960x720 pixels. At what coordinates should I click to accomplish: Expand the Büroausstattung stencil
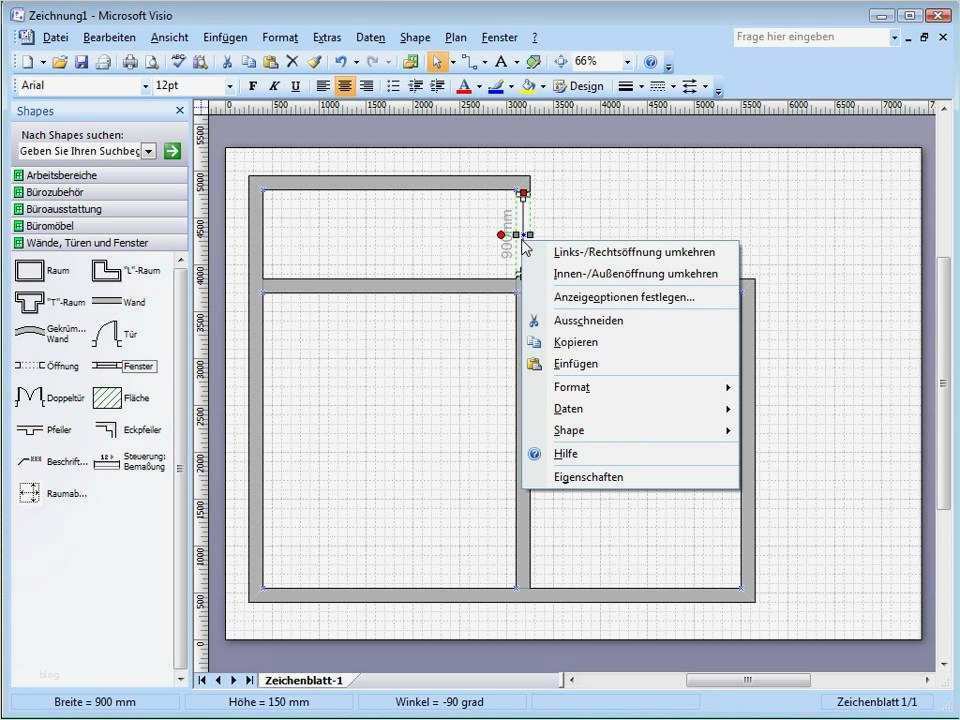(x=100, y=209)
